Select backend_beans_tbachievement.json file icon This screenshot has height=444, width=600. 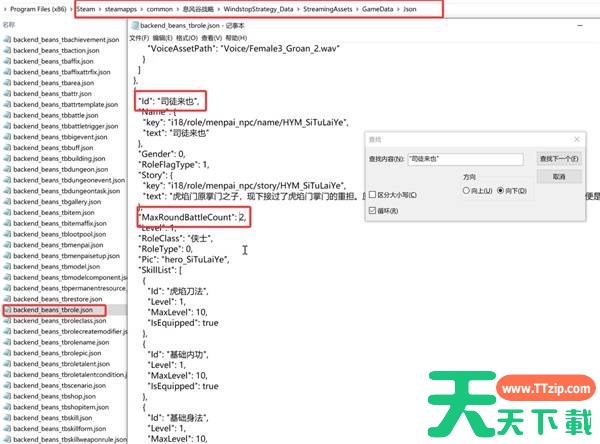point(6,37)
